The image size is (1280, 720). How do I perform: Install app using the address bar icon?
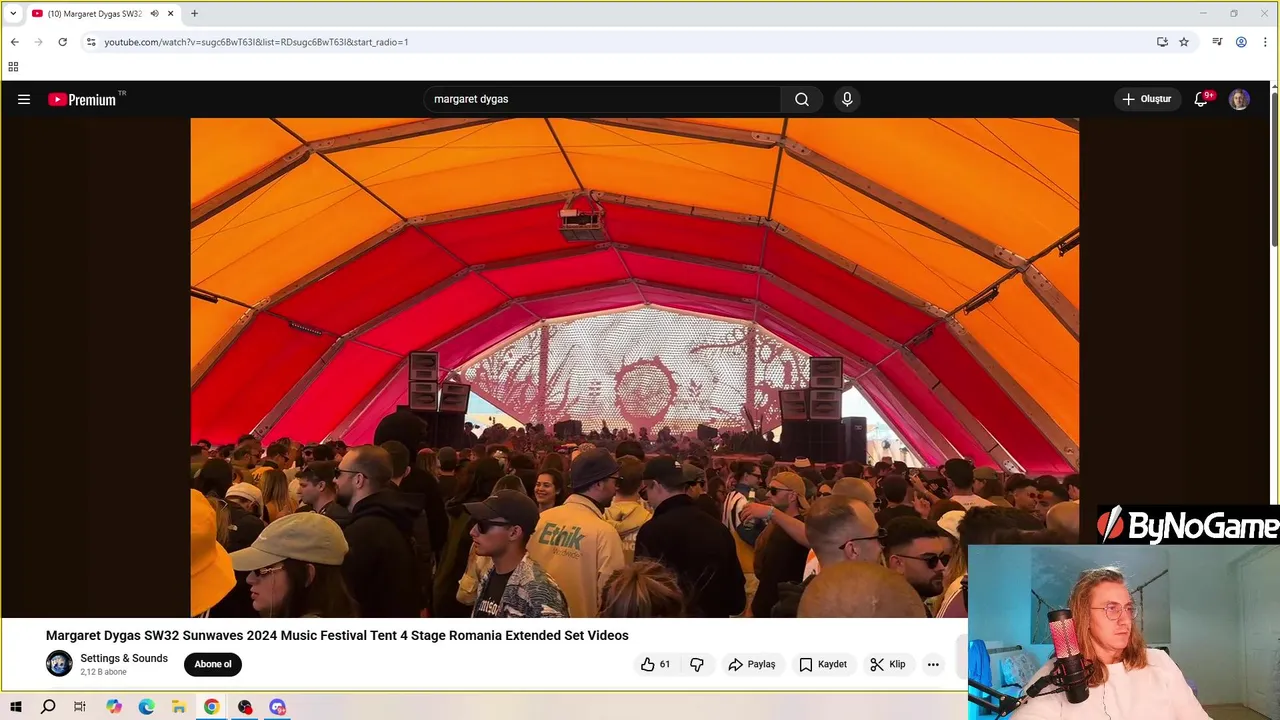1162,42
